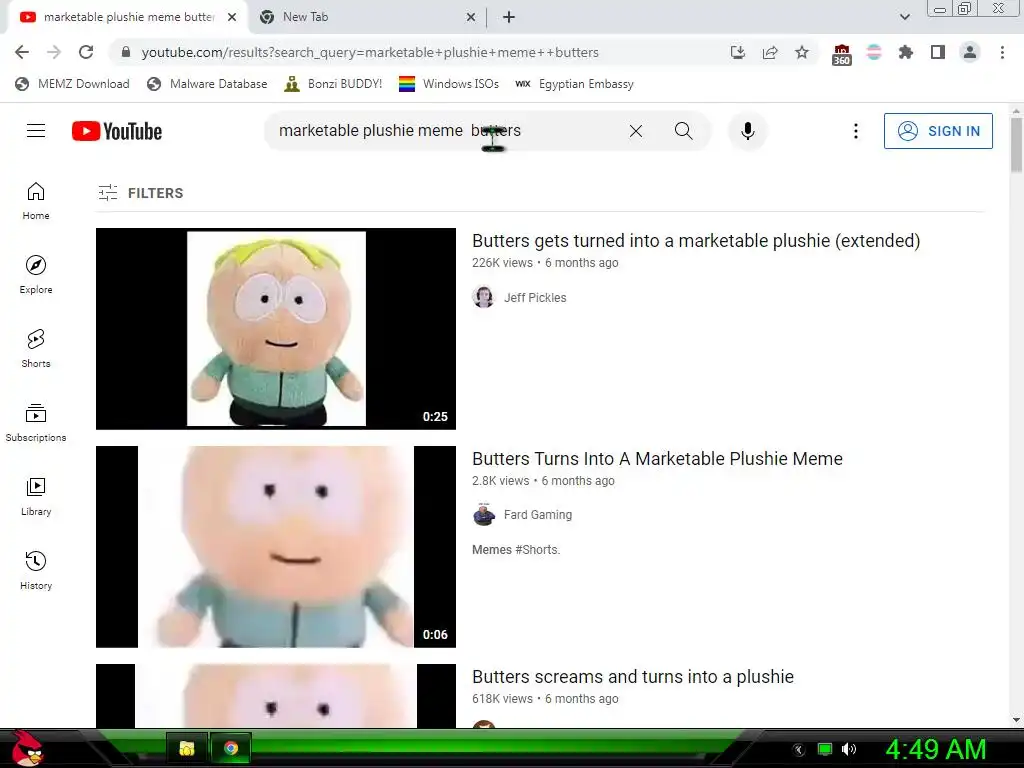
Task: Close the YouTube tab
Action: tap(232, 17)
